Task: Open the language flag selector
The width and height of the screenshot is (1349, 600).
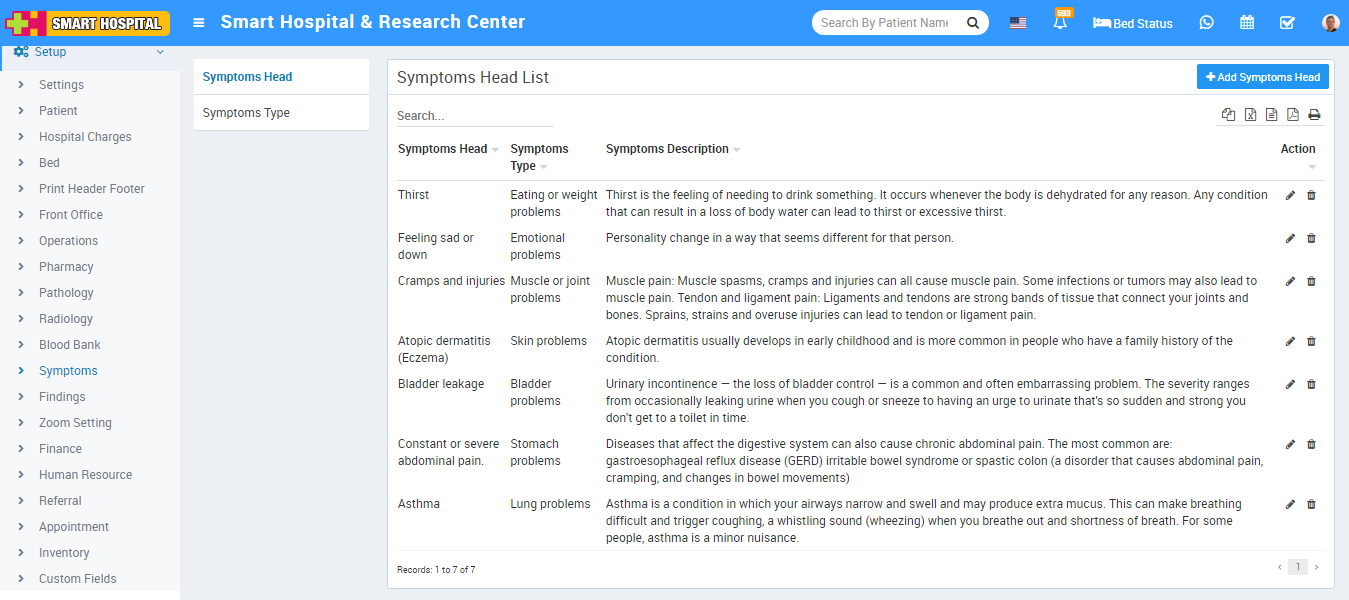Action: click(x=1017, y=23)
